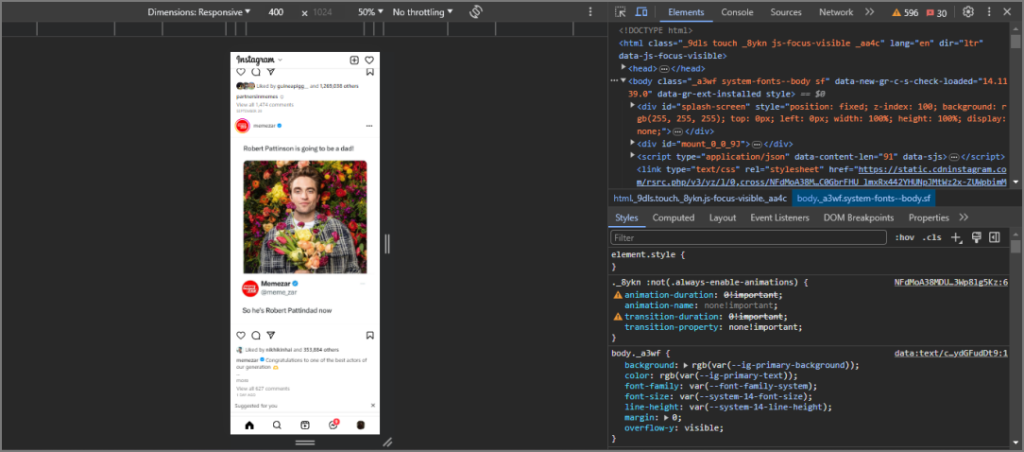This screenshot has height=452, width=1024.
Task: Rotate the device viewport orientation
Action: coord(475,12)
